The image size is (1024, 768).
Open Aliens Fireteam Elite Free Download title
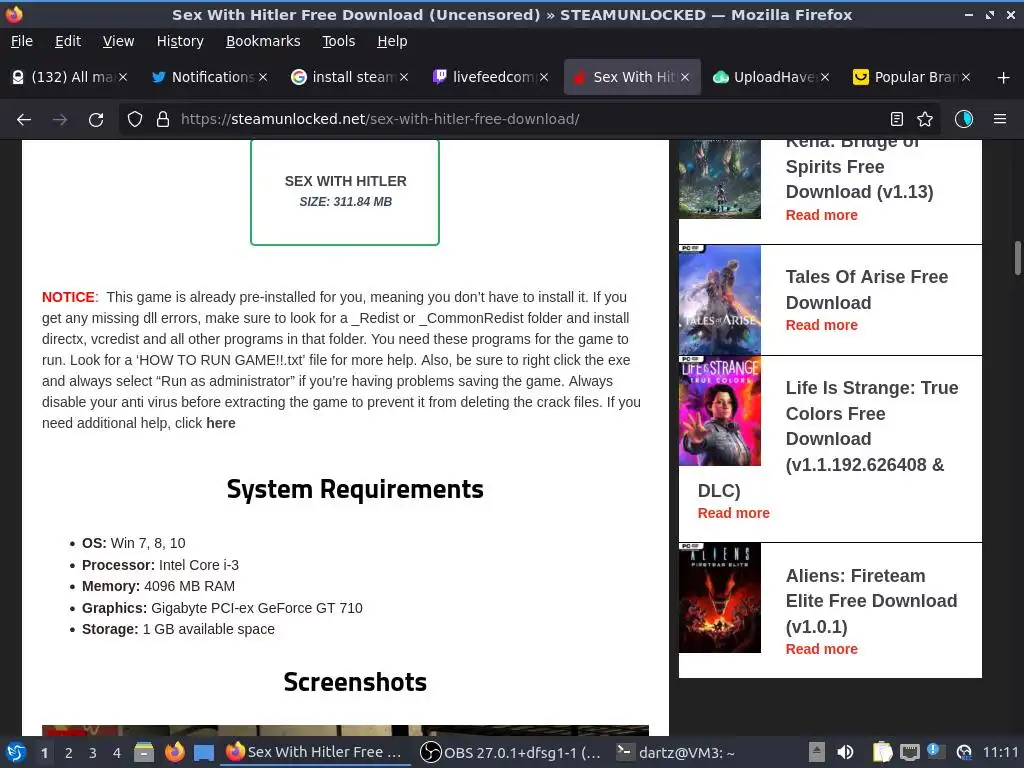(x=871, y=601)
